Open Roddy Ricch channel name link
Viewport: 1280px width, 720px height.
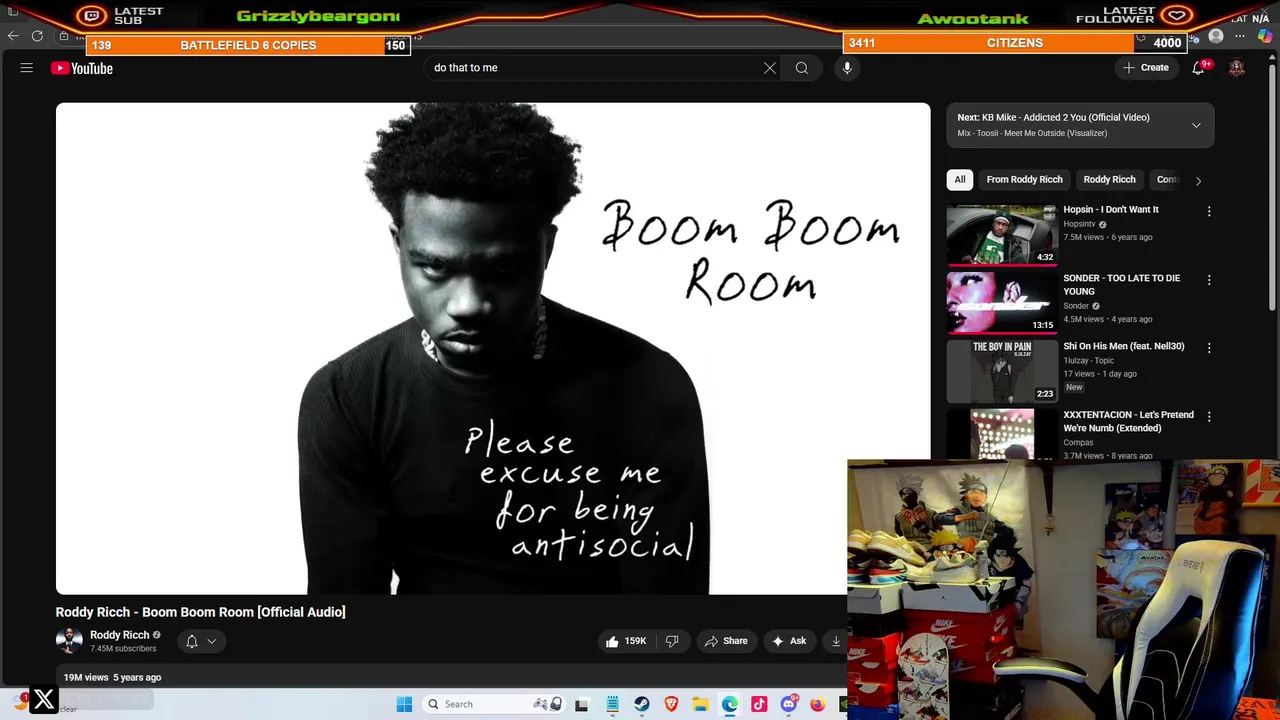tap(119, 635)
